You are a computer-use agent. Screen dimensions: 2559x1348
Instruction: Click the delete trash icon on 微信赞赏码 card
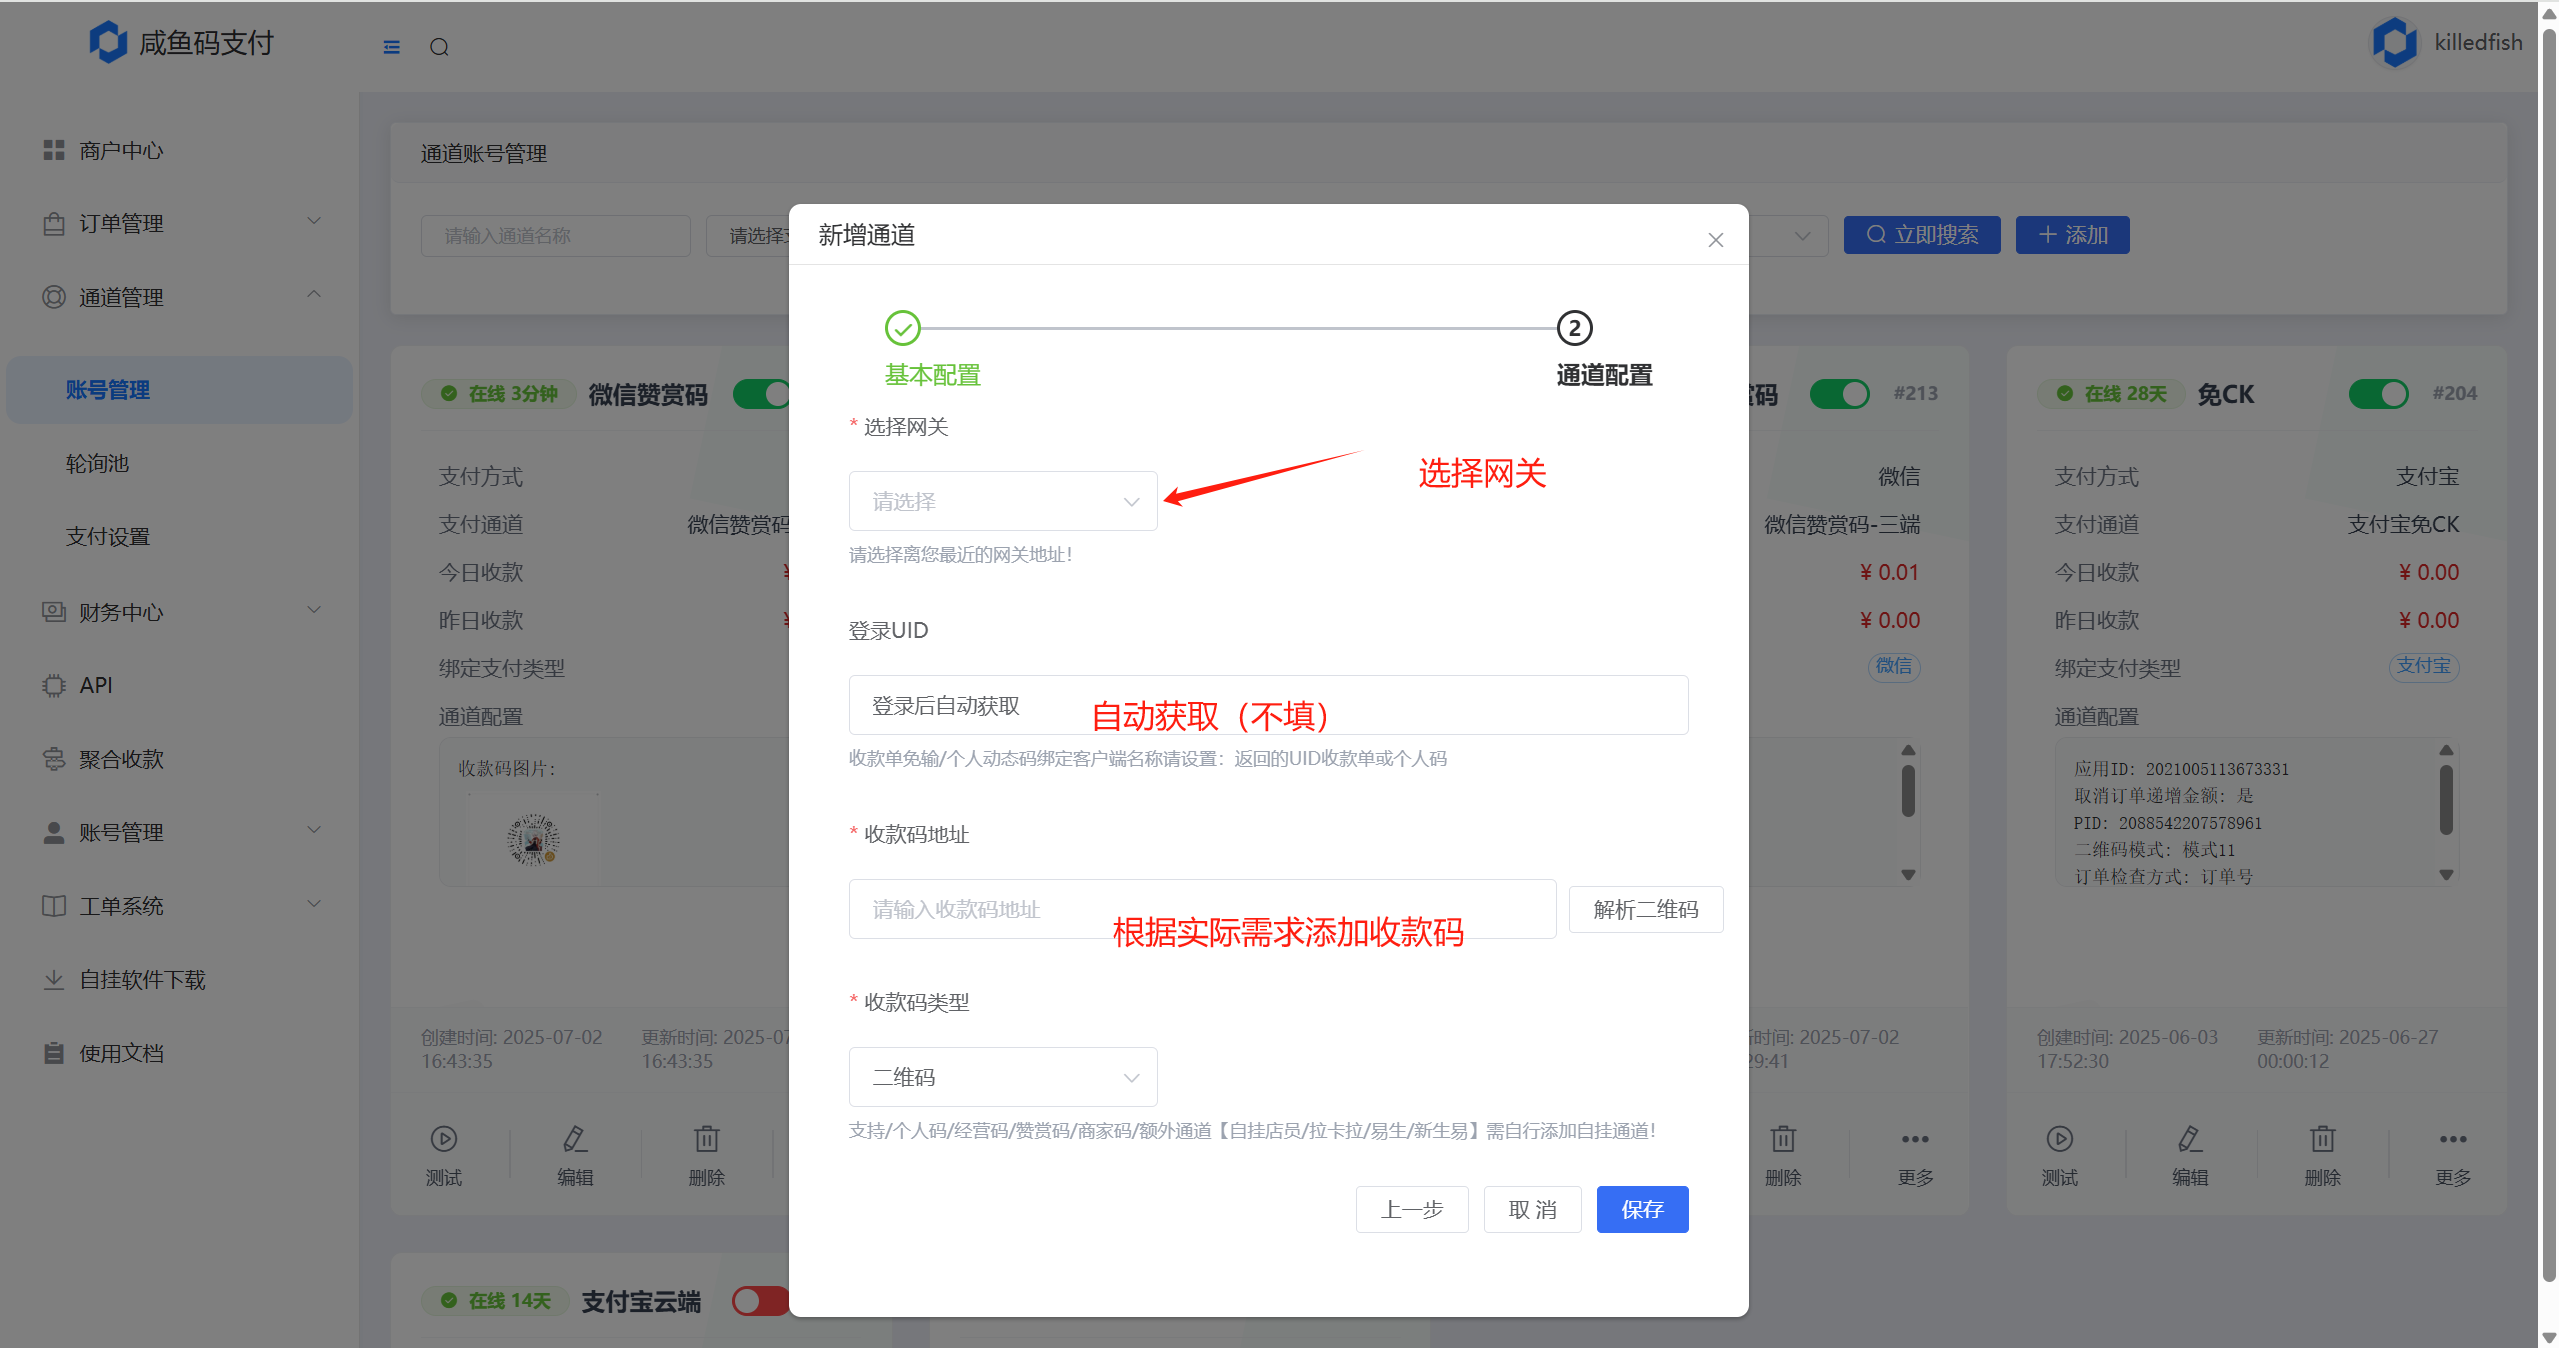pyautogui.click(x=706, y=1139)
